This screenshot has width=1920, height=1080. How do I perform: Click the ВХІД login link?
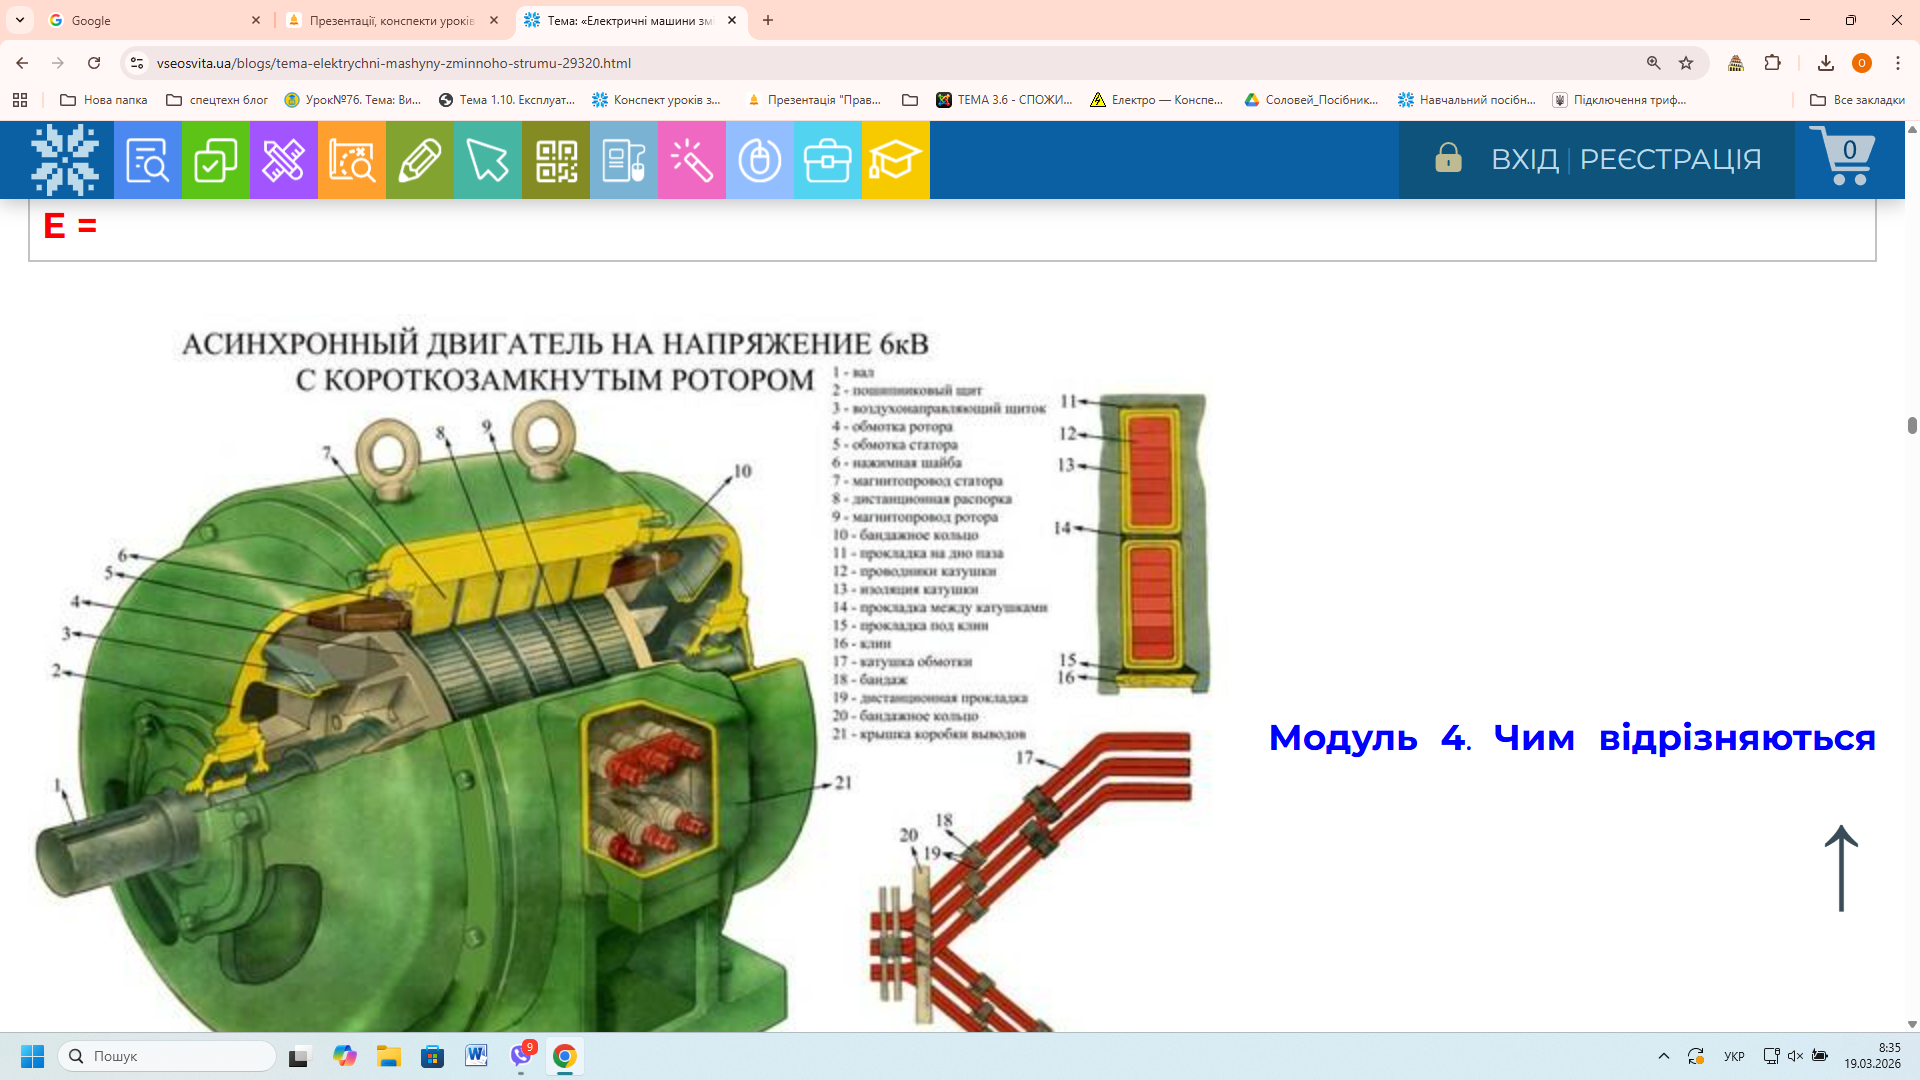[1524, 159]
